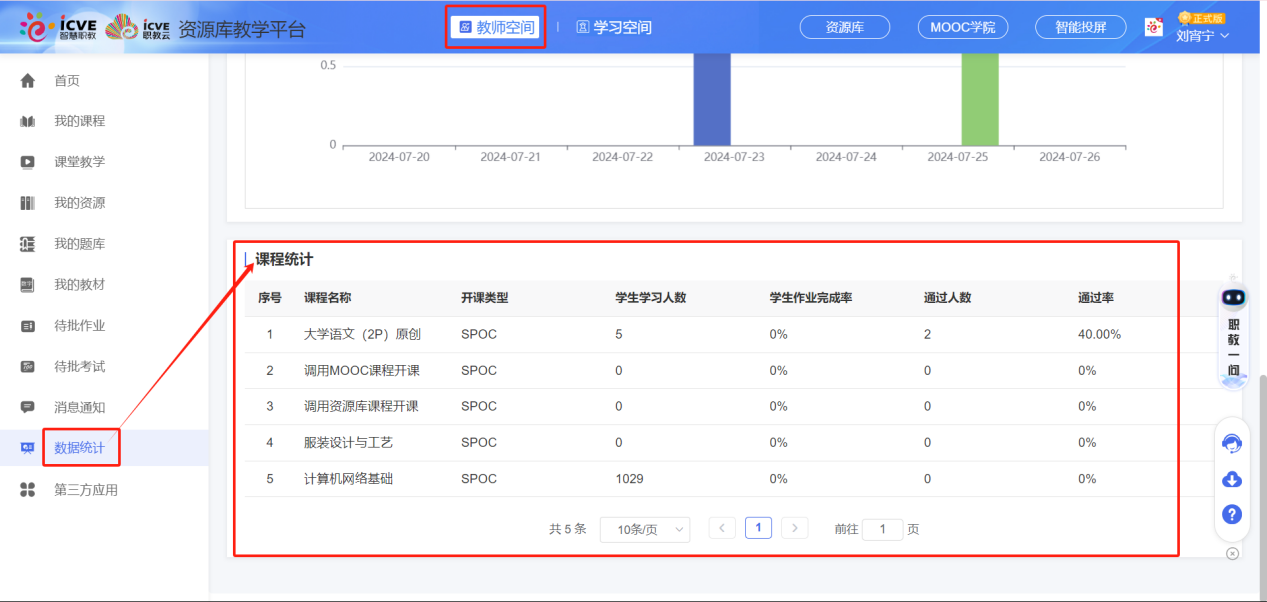This screenshot has width=1267, height=602.
Task: Go to next page arrow
Action: (794, 528)
